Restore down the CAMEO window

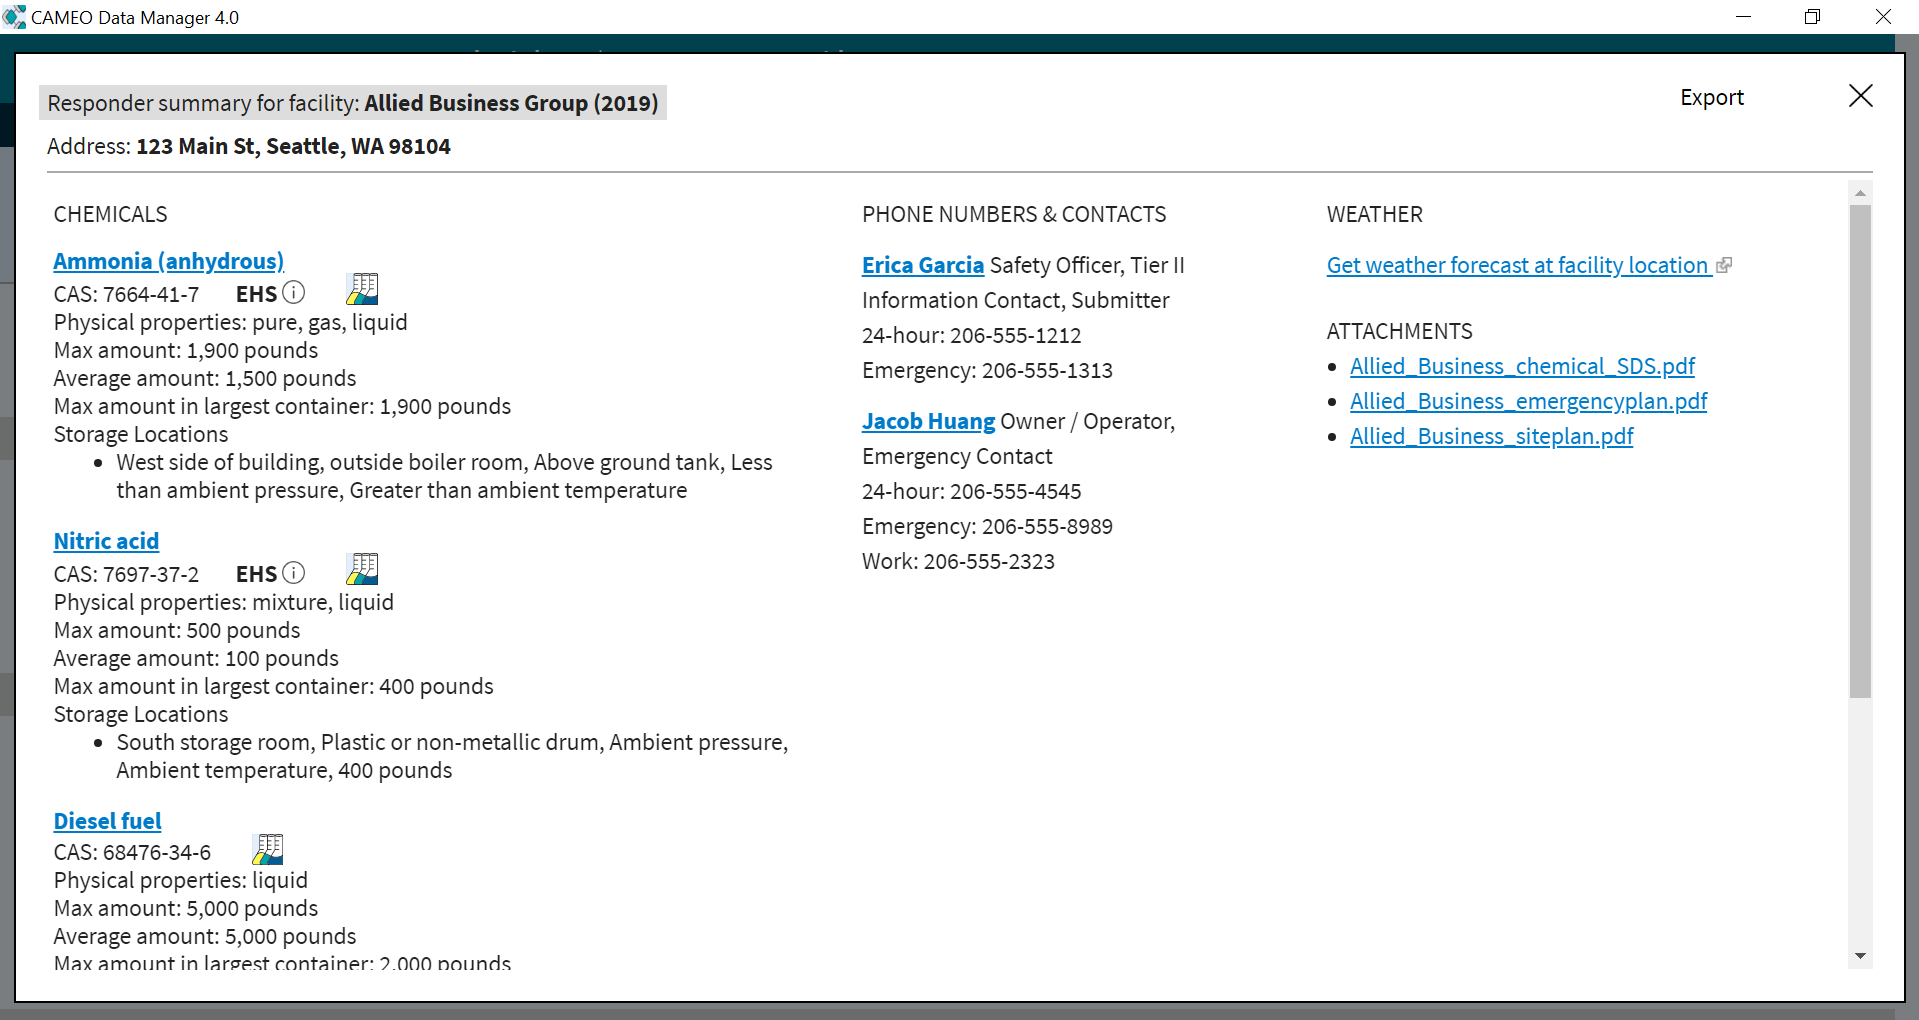pyautogui.click(x=1812, y=17)
